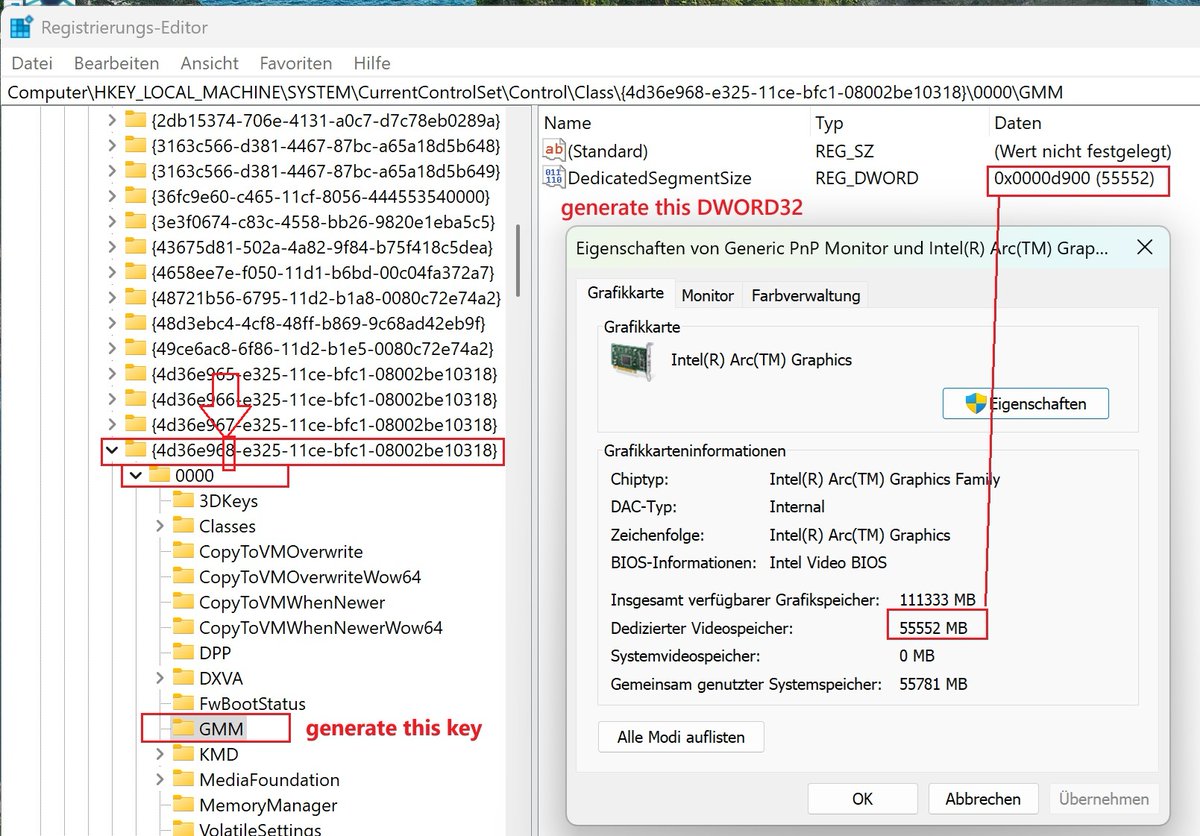This screenshot has height=836, width=1200.
Task: Open adapter Eigenschaften button
Action: click(1026, 404)
